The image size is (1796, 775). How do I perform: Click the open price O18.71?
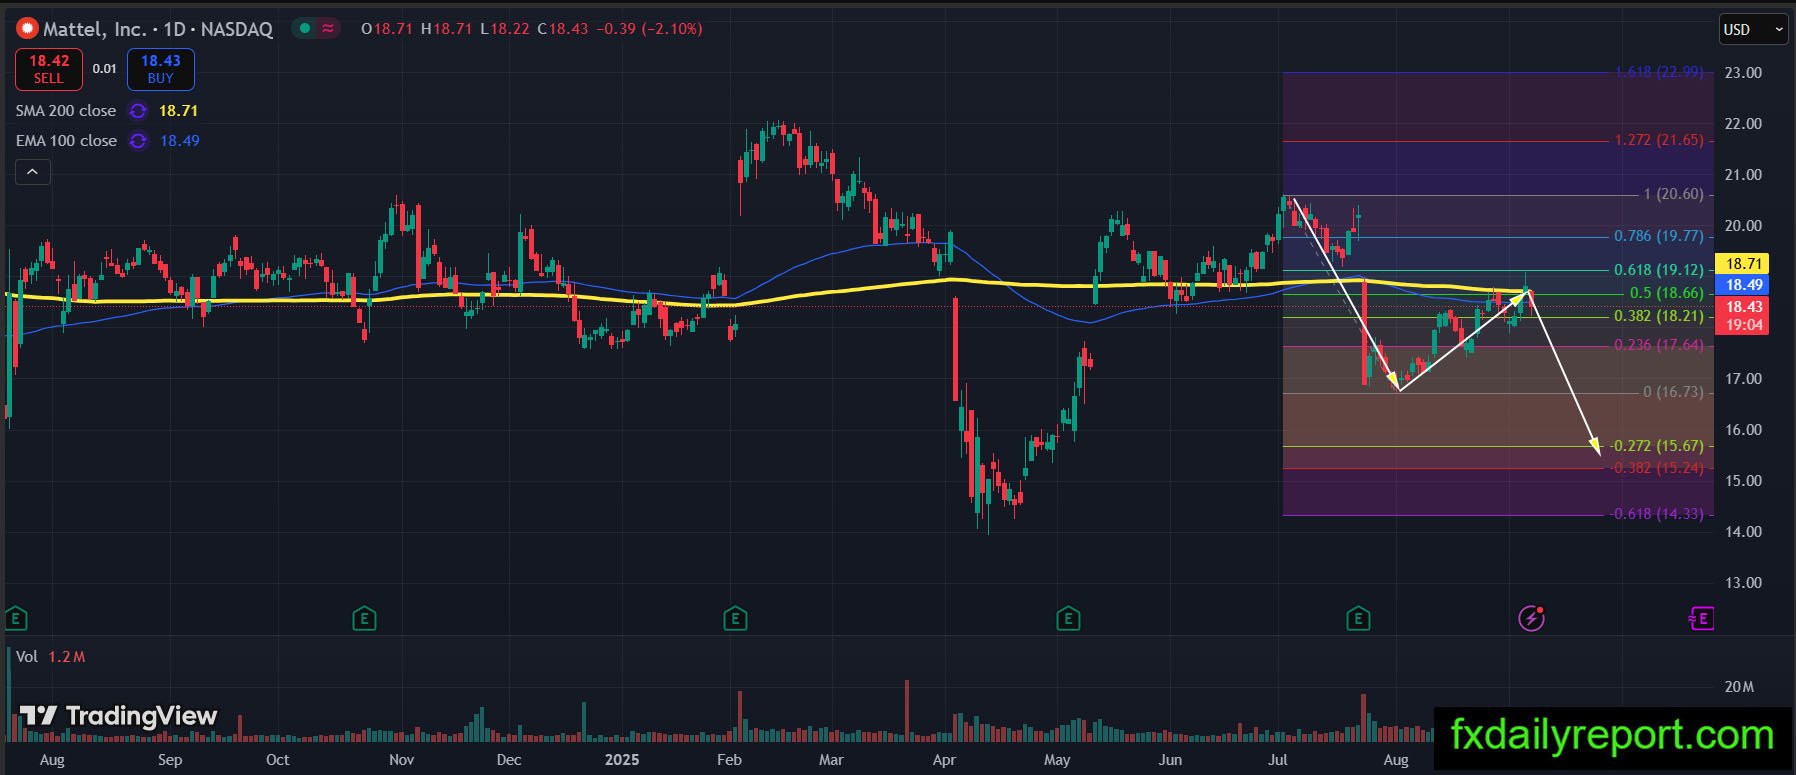coord(387,29)
